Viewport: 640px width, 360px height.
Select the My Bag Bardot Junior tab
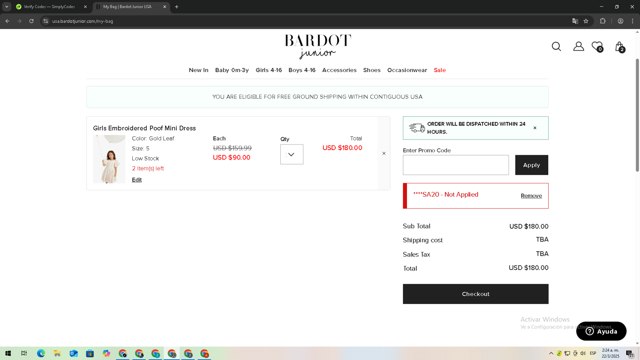[127, 7]
